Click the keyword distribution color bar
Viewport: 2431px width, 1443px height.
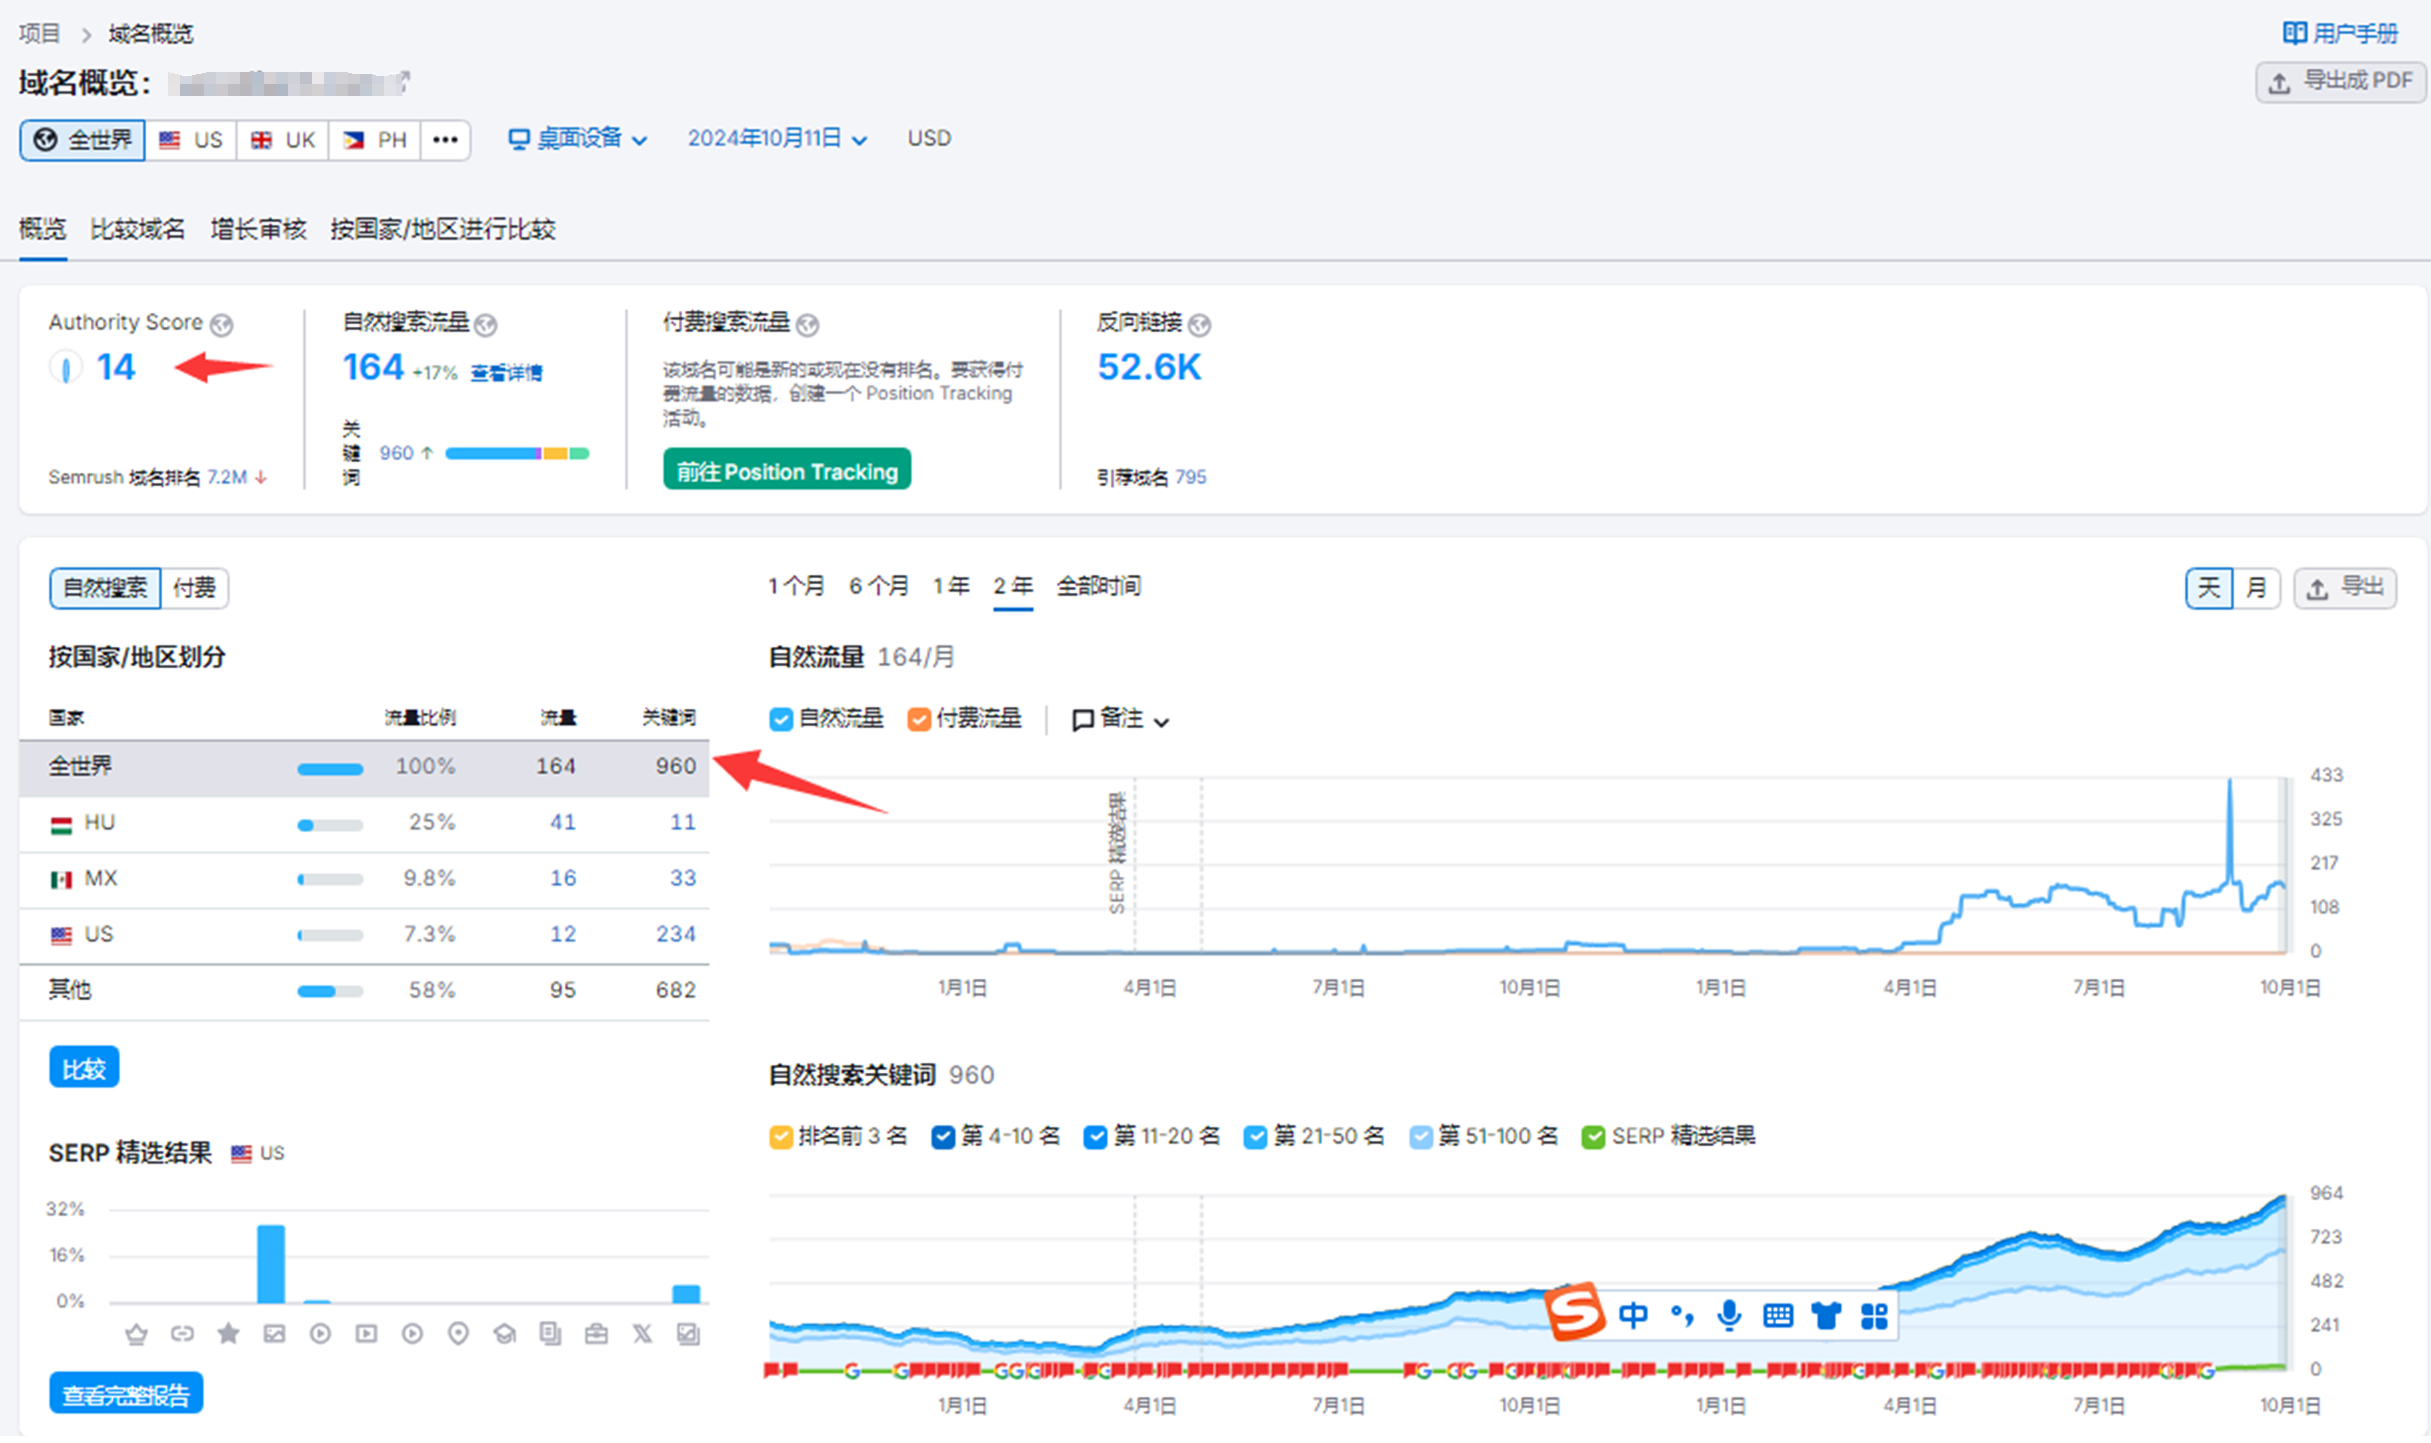[517, 454]
